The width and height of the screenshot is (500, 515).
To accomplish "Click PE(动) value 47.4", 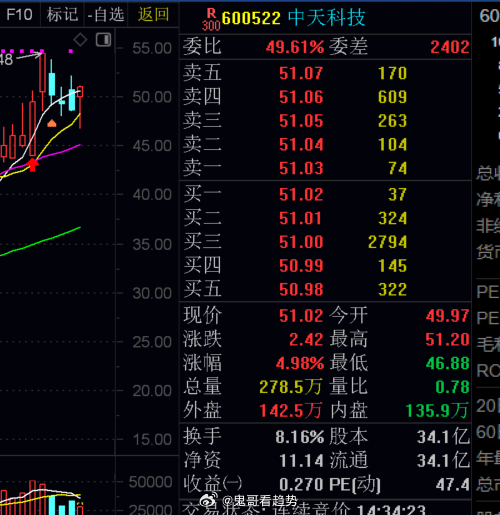I will tap(452, 485).
